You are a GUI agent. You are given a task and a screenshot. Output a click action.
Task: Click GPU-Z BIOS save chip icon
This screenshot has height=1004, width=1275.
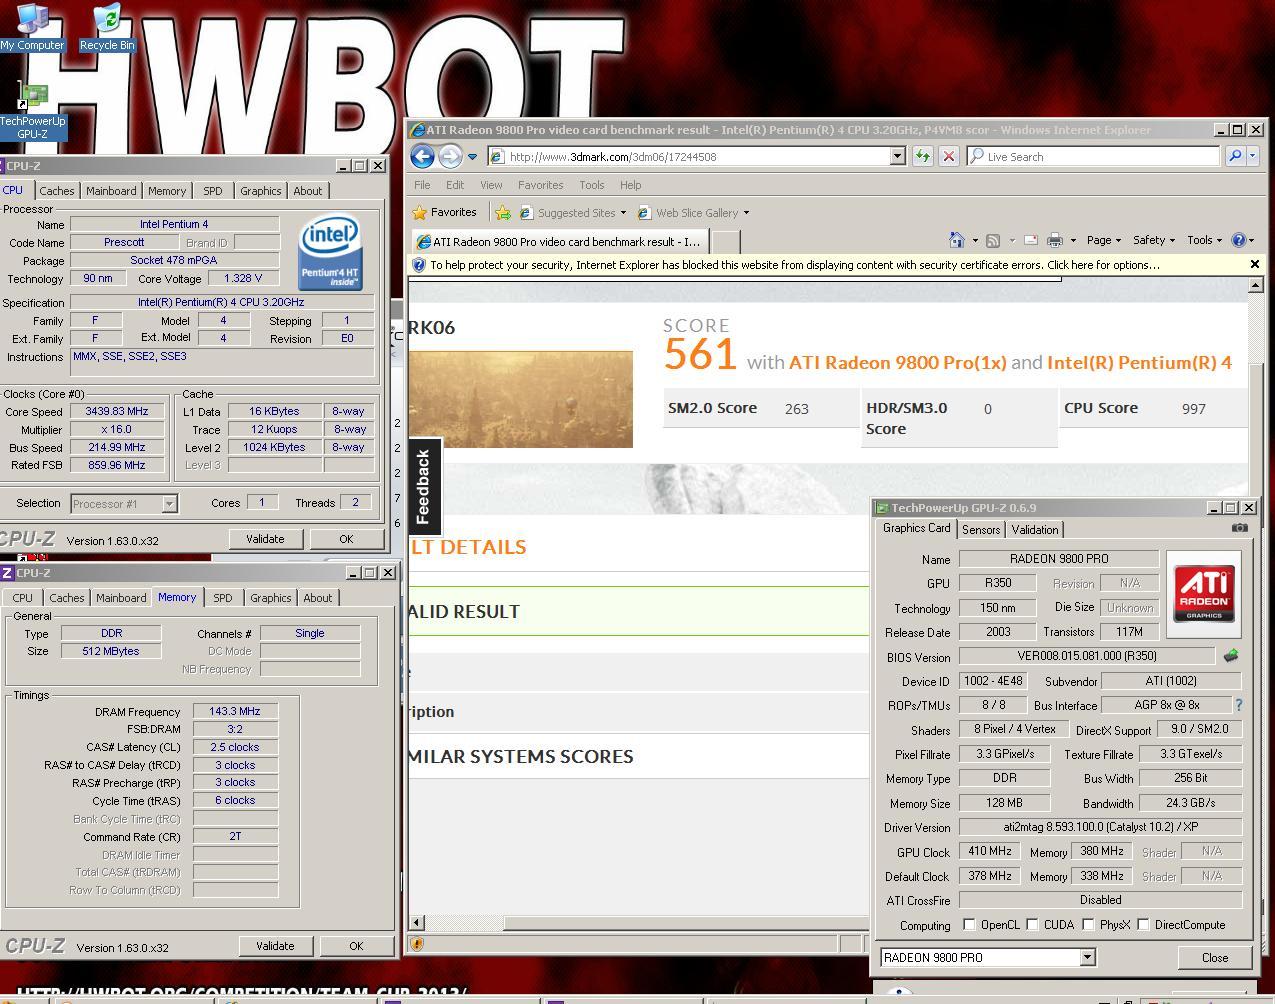[1231, 656]
